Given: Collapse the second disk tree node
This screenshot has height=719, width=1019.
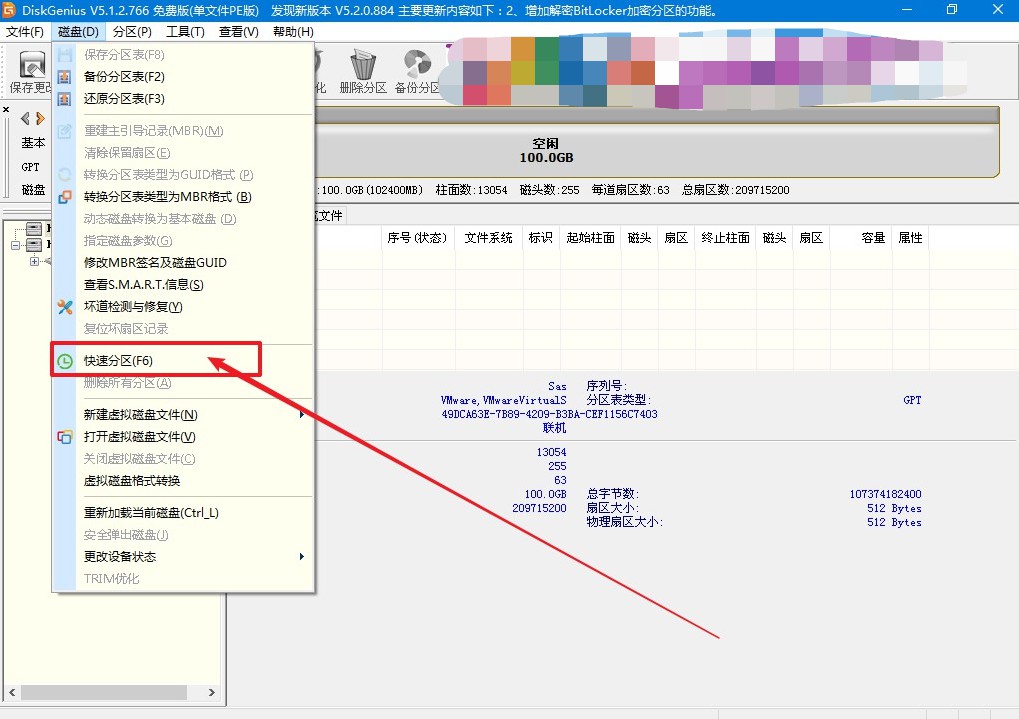Looking at the screenshot, I should [x=16, y=245].
